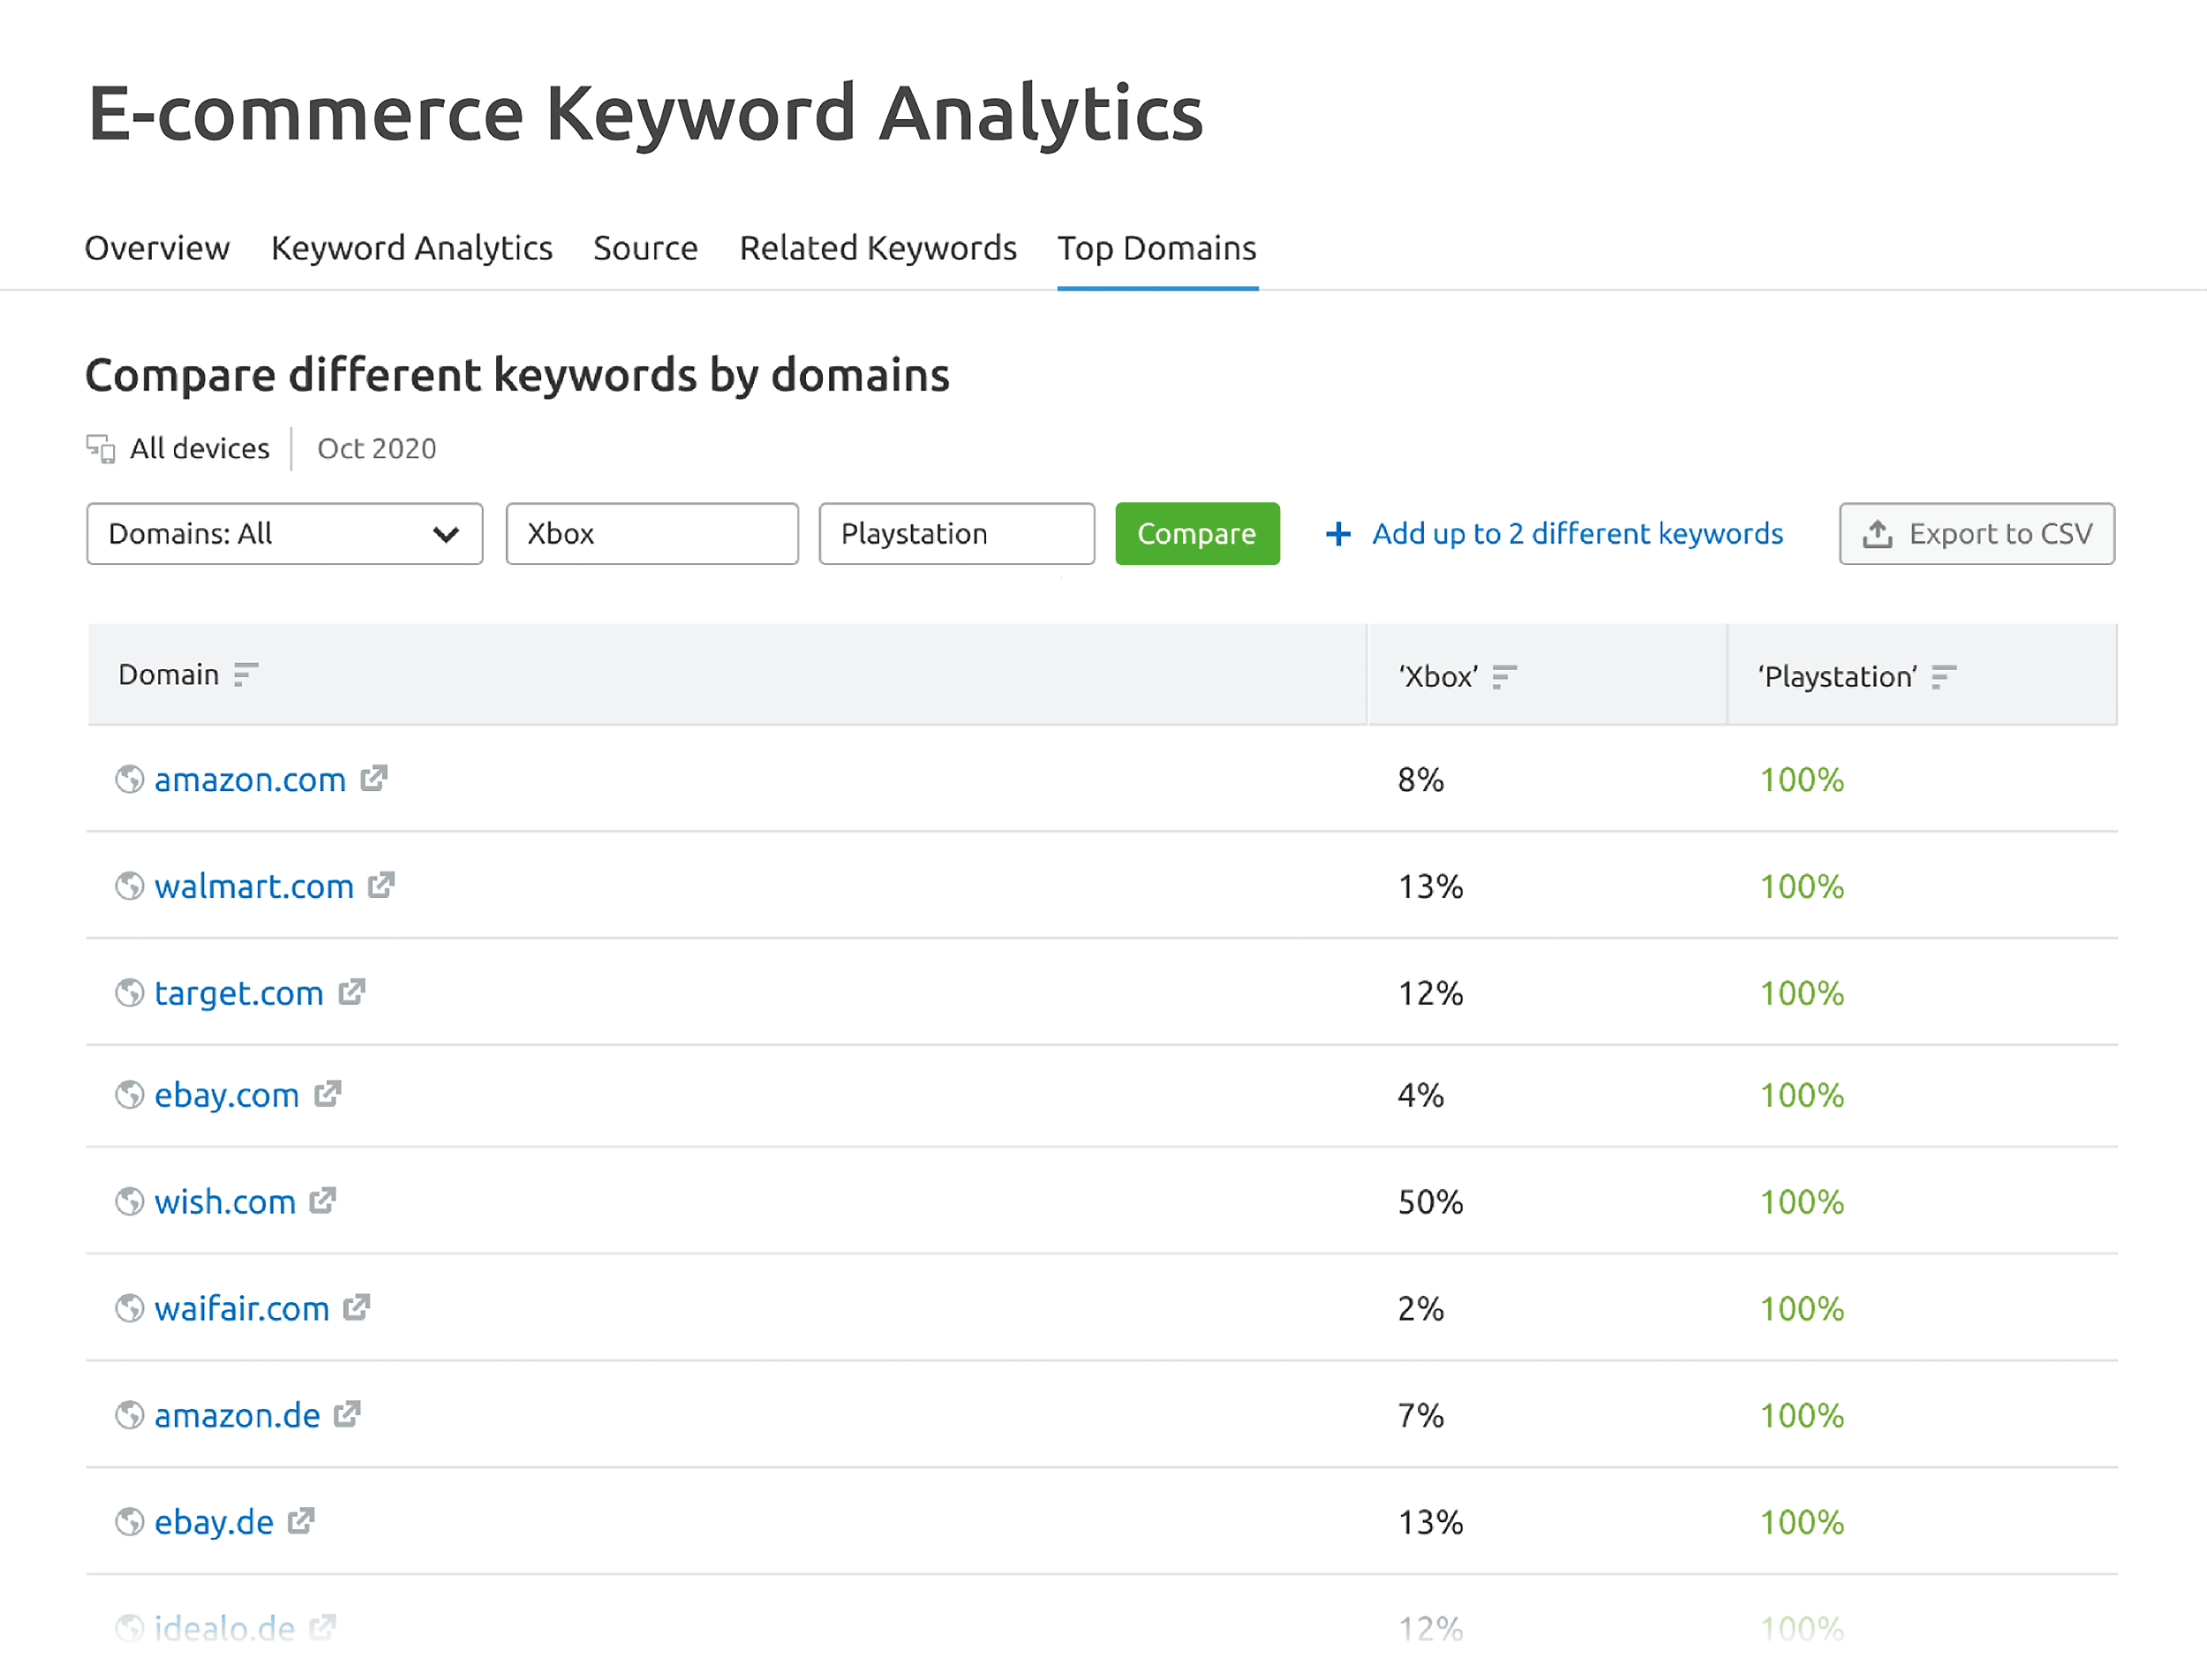Open external link icon next to waifair.com
2207x1680 pixels.
(x=357, y=1307)
